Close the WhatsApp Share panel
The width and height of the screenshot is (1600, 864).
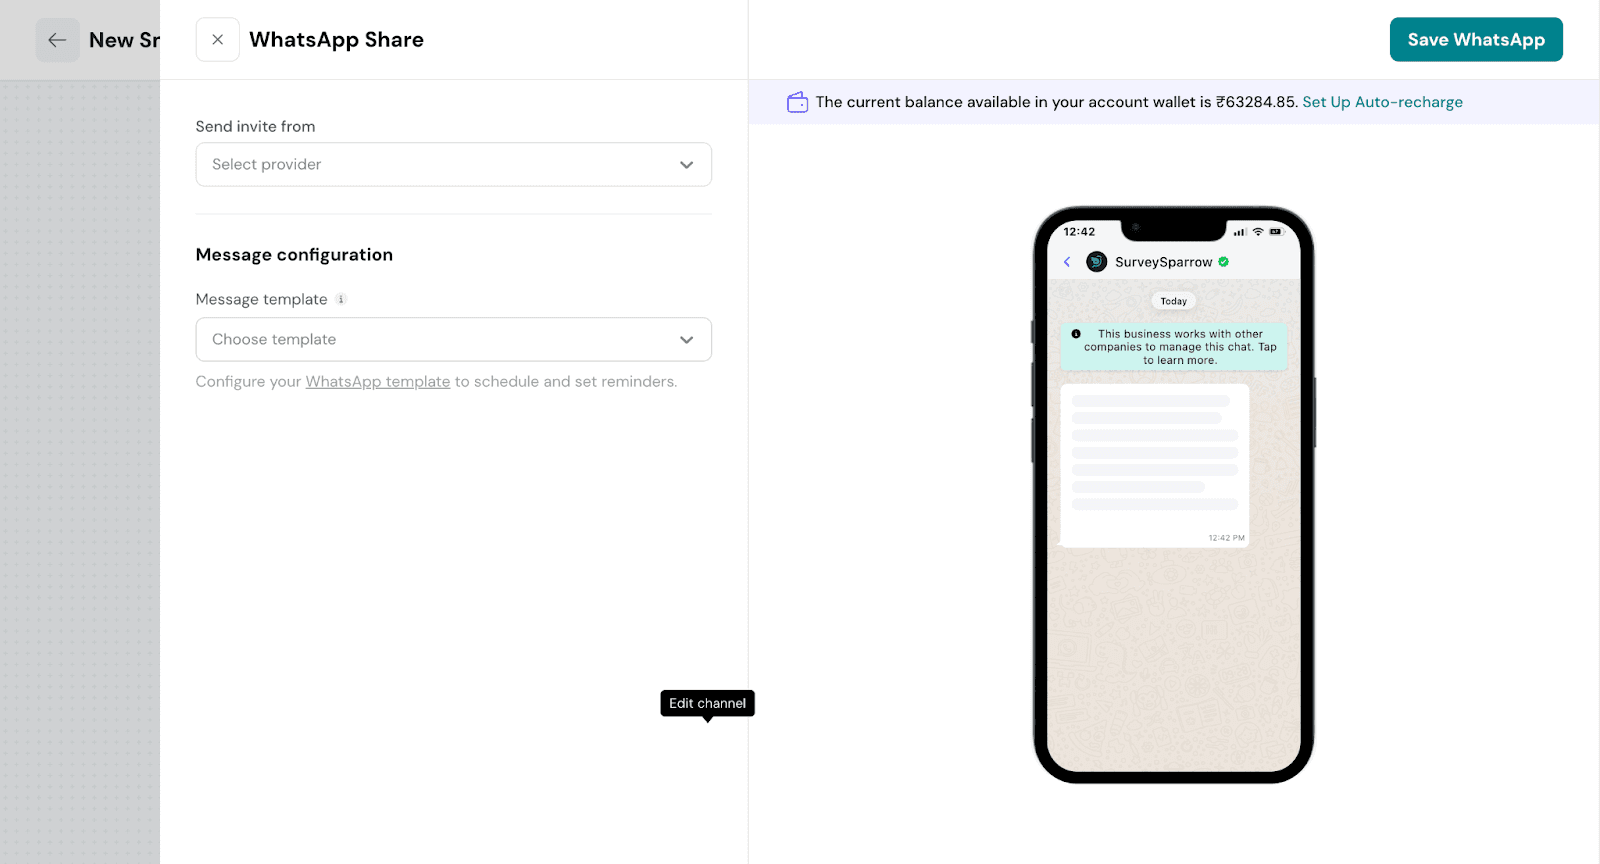click(x=217, y=40)
